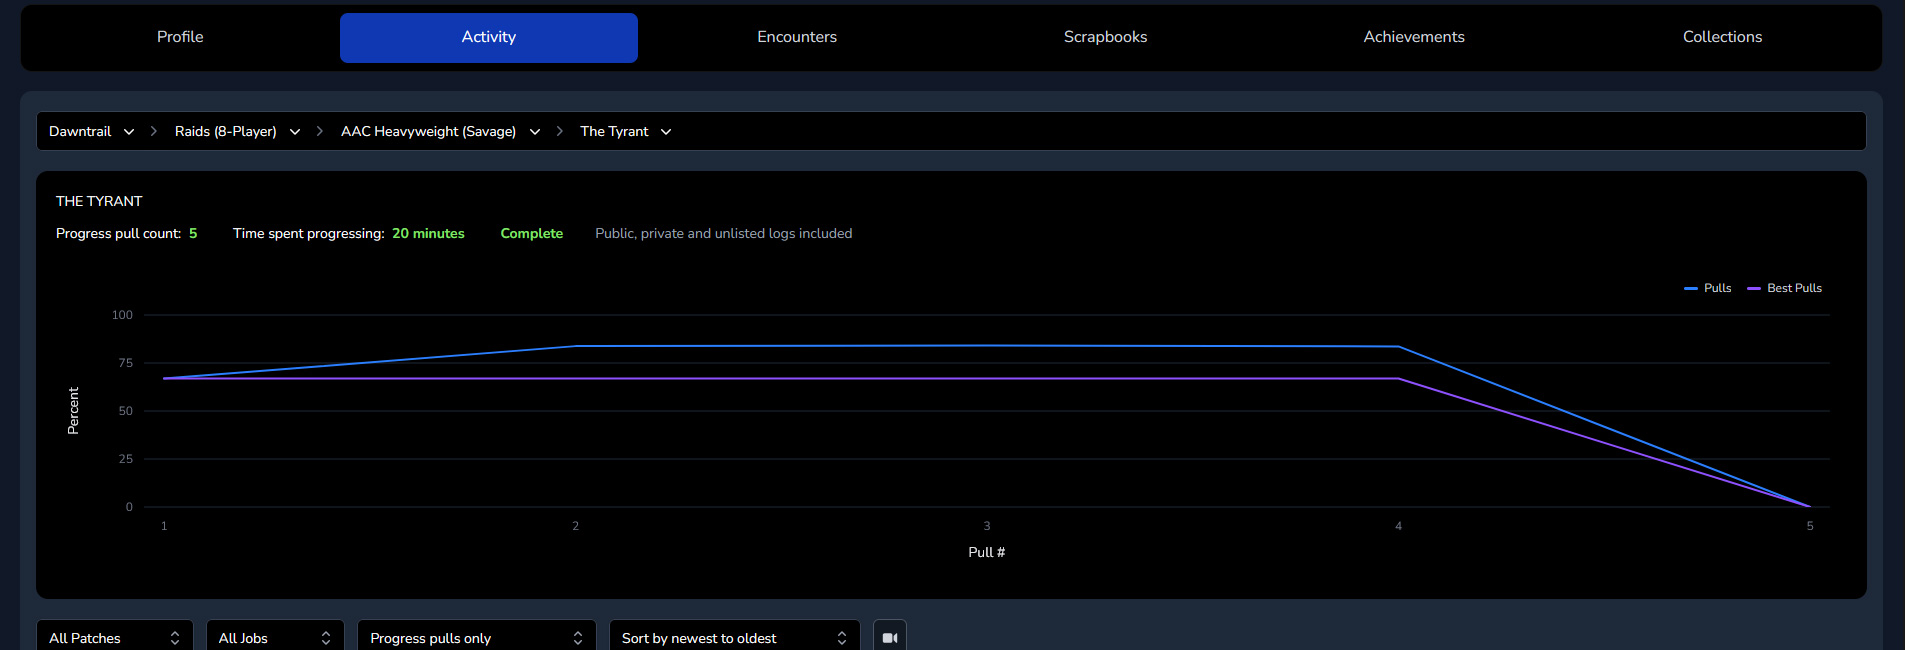The height and width of the screenshot is (650, 1905).
Task: Open The Tyrant encounter dropdown
Action: [625, 131]
